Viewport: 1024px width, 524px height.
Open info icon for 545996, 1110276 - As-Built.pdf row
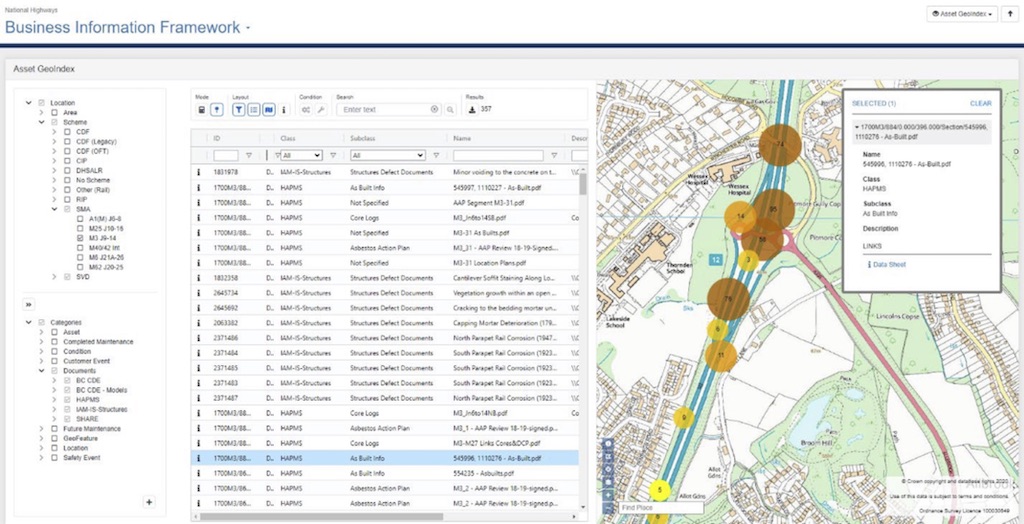coord(199,459)
